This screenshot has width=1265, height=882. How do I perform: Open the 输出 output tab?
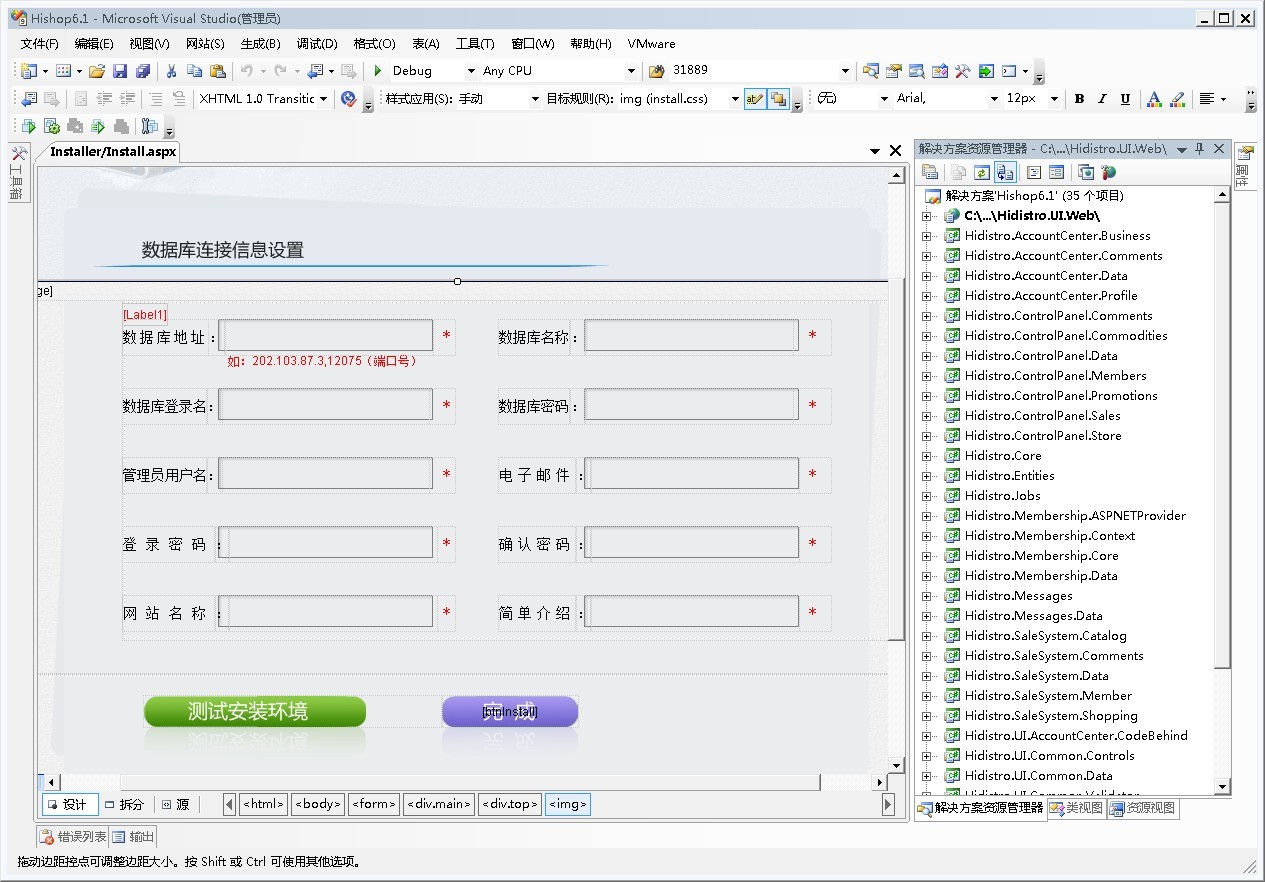tap(133, 837)
